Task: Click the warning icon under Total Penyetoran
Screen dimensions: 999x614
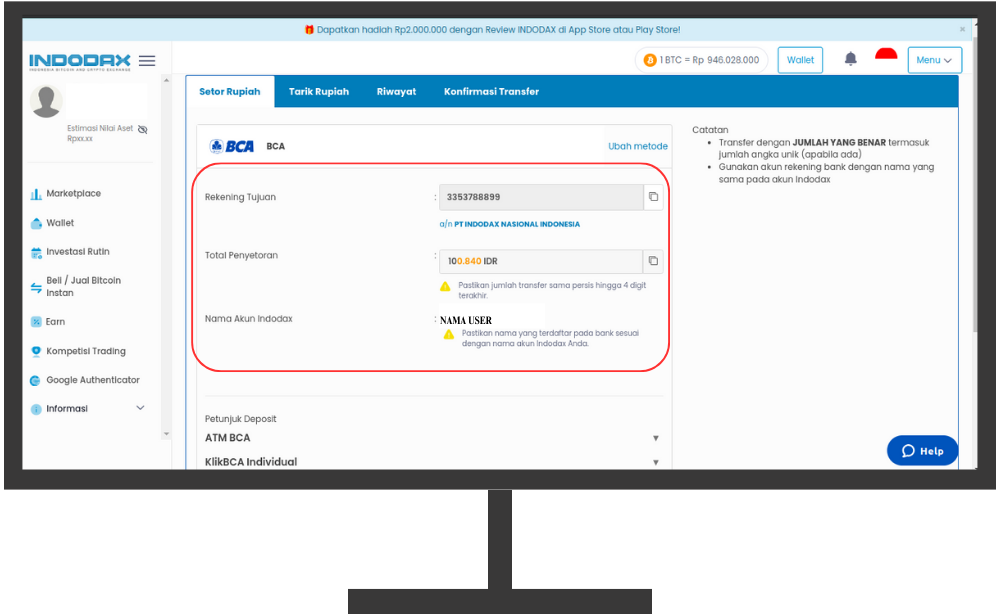Action: [445, 287]
